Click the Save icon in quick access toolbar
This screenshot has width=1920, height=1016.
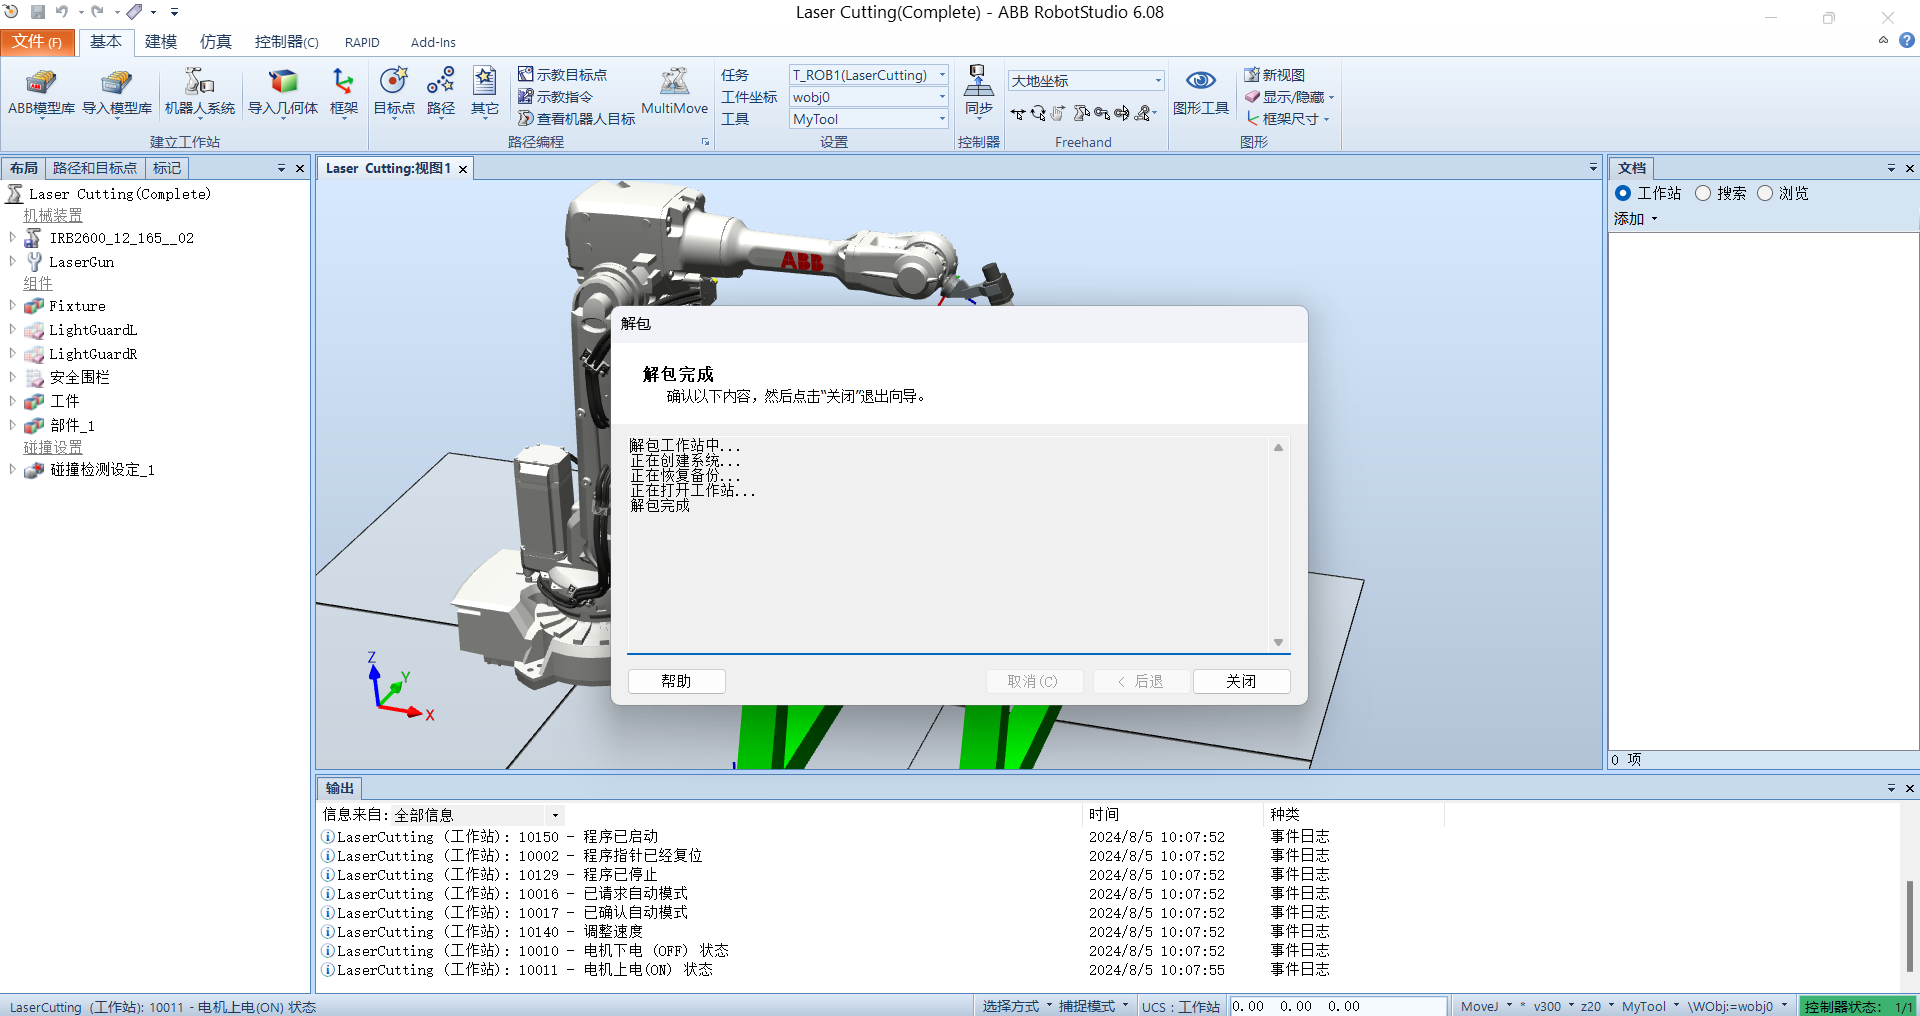(37, 12)
